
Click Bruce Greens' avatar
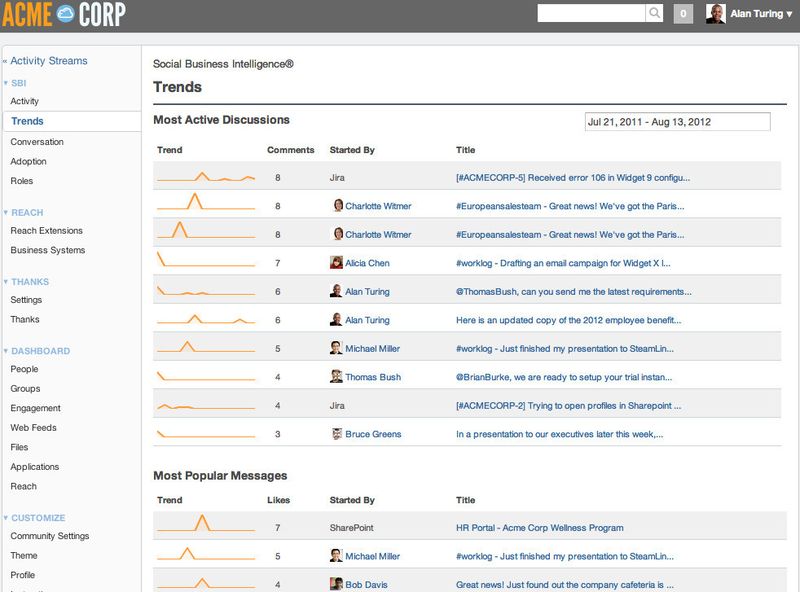[x=337, y=434]
